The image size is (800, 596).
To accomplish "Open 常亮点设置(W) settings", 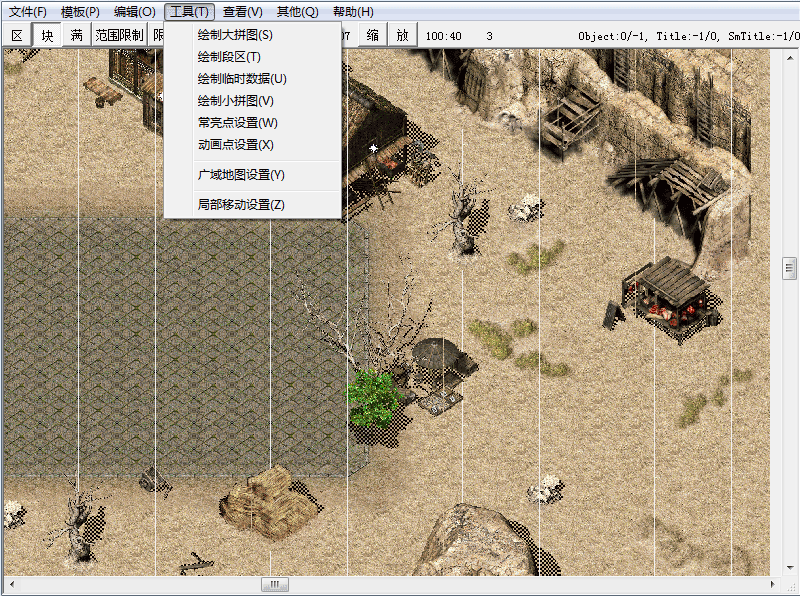I will (x=253, y=122).
